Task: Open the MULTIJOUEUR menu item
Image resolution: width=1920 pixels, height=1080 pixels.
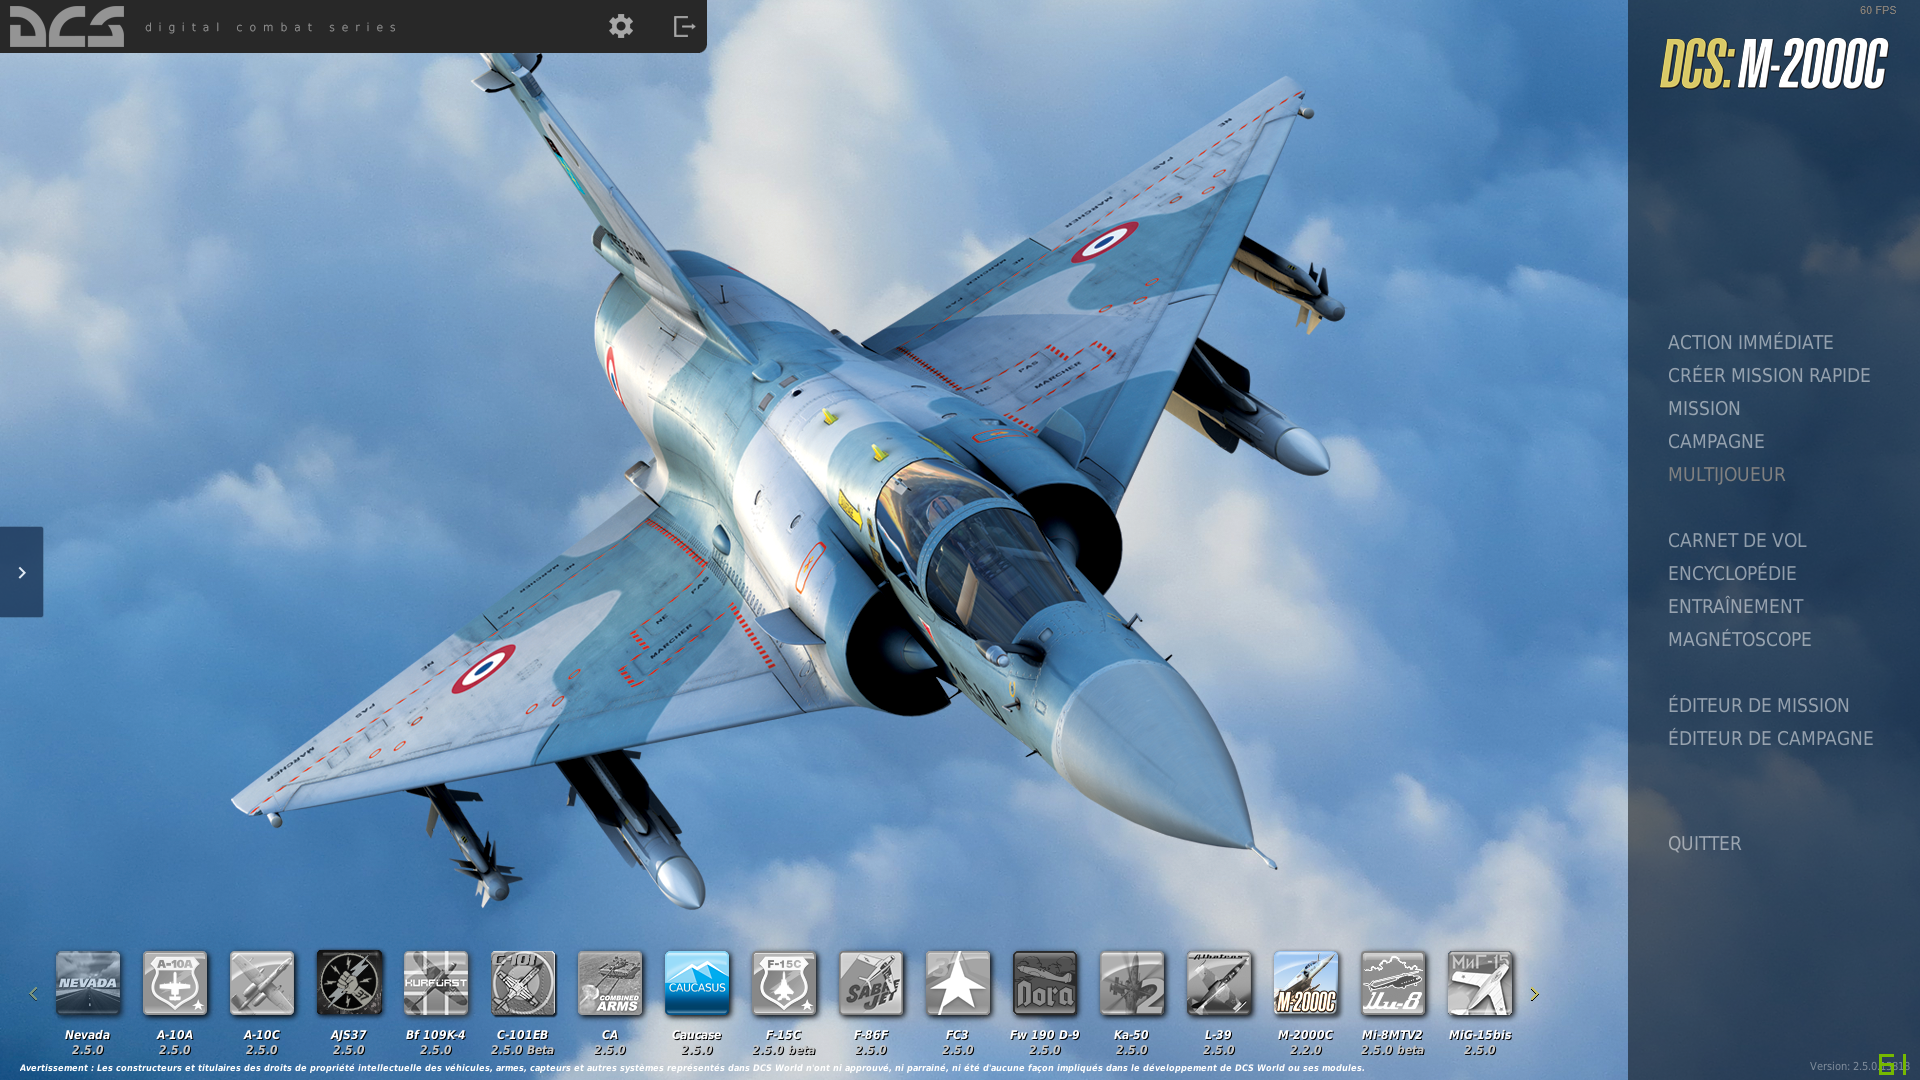Action: [x=1726, y=474]
